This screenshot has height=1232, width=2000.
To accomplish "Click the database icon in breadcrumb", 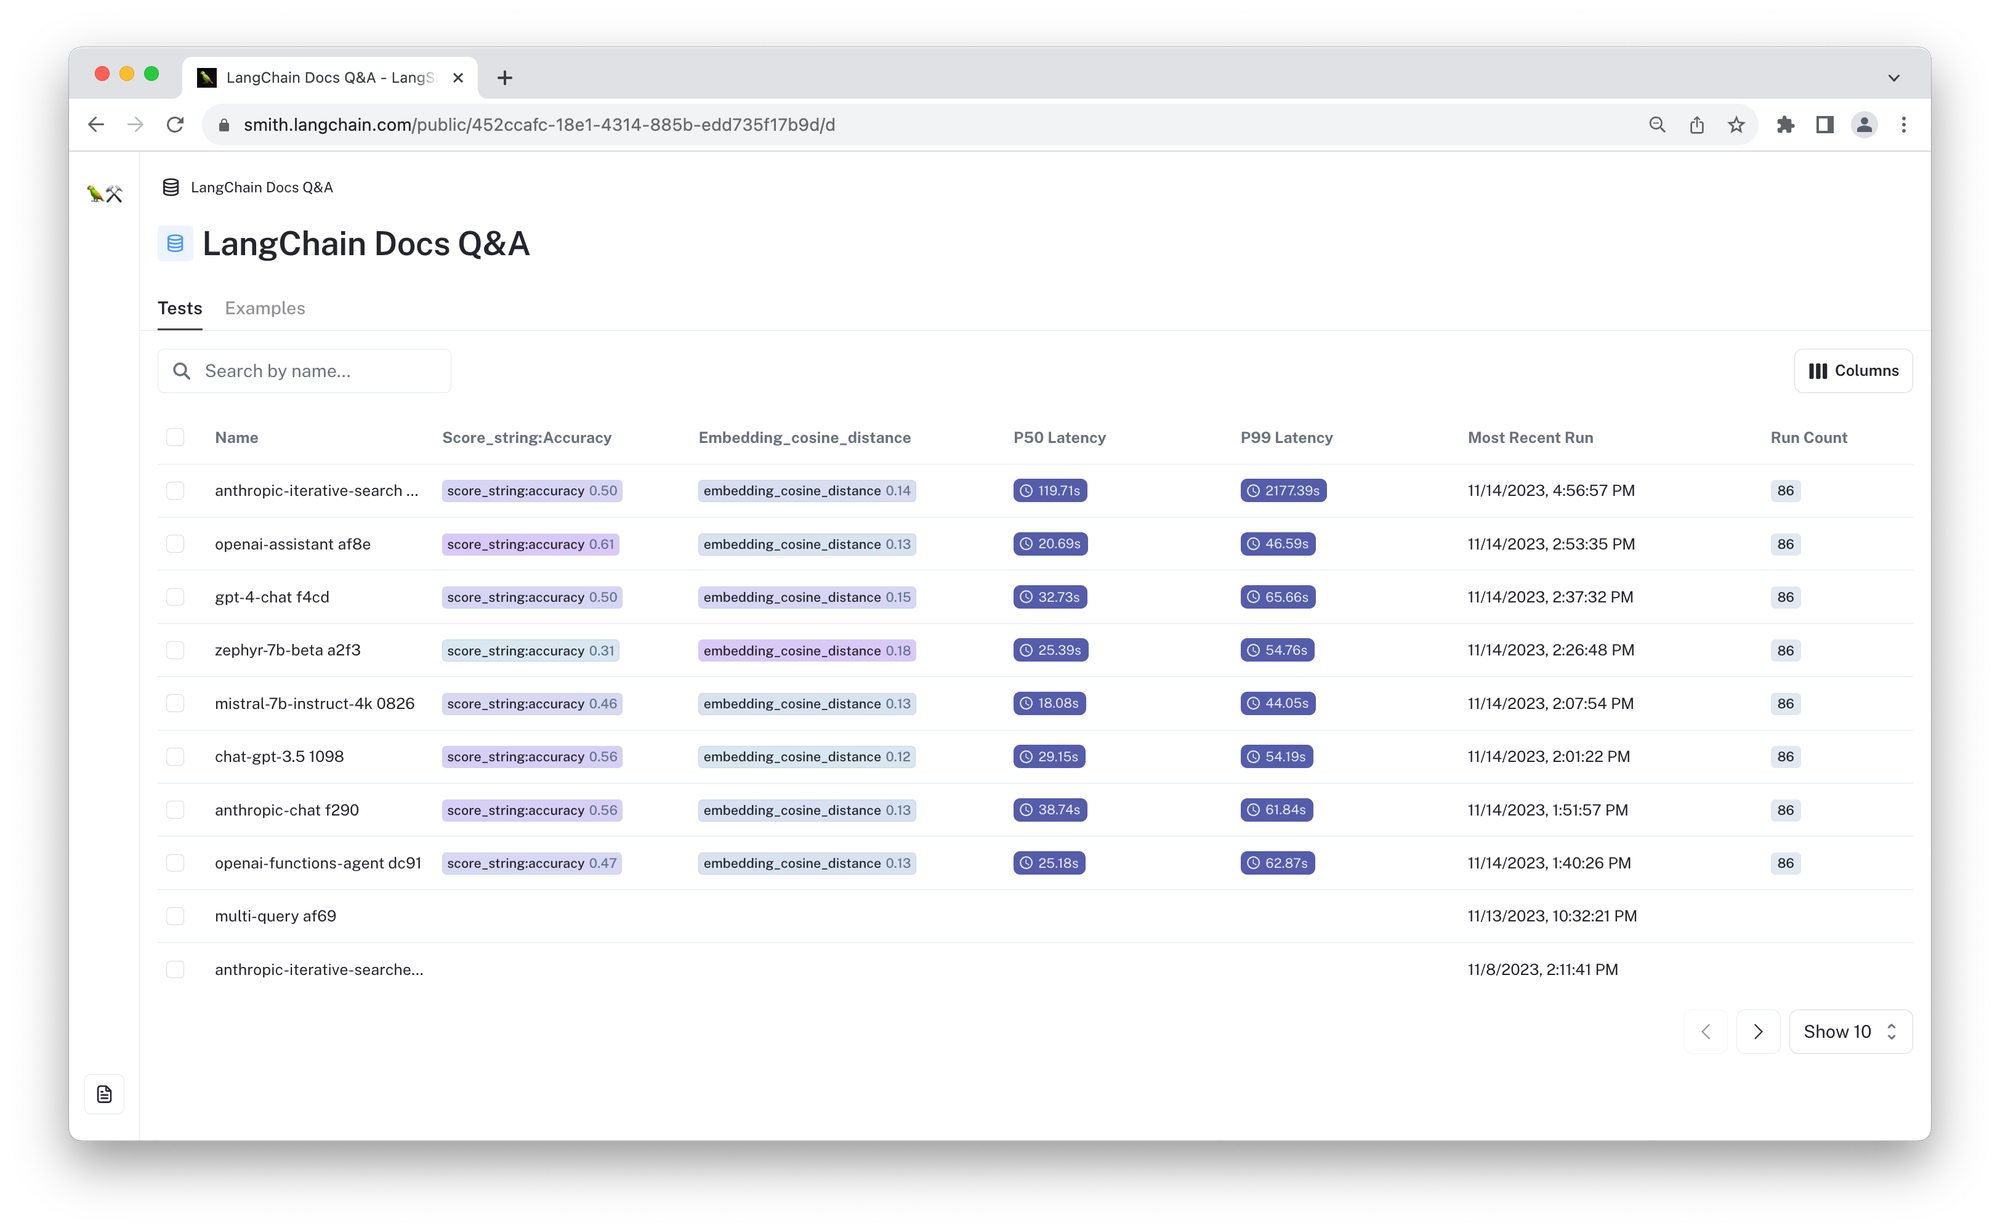I will 171,187.
